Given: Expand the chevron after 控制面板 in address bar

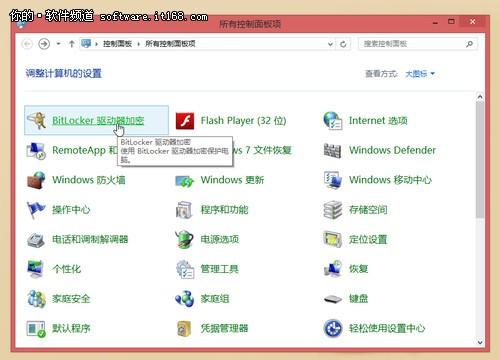Looking at the screenshot, I should [x=138, y=44].
